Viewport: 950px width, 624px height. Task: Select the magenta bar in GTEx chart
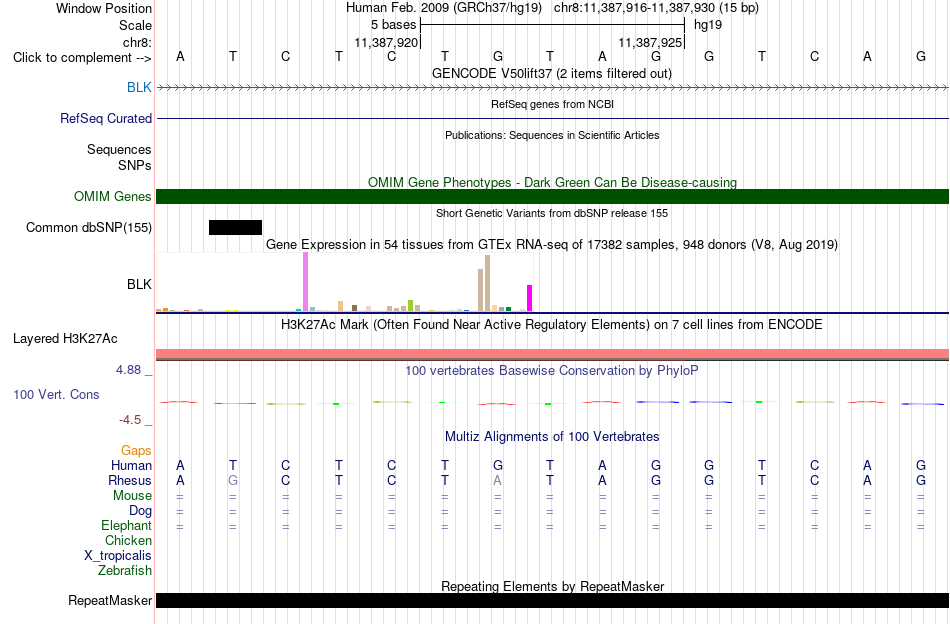pyautogui.click(x=530, y=298)
